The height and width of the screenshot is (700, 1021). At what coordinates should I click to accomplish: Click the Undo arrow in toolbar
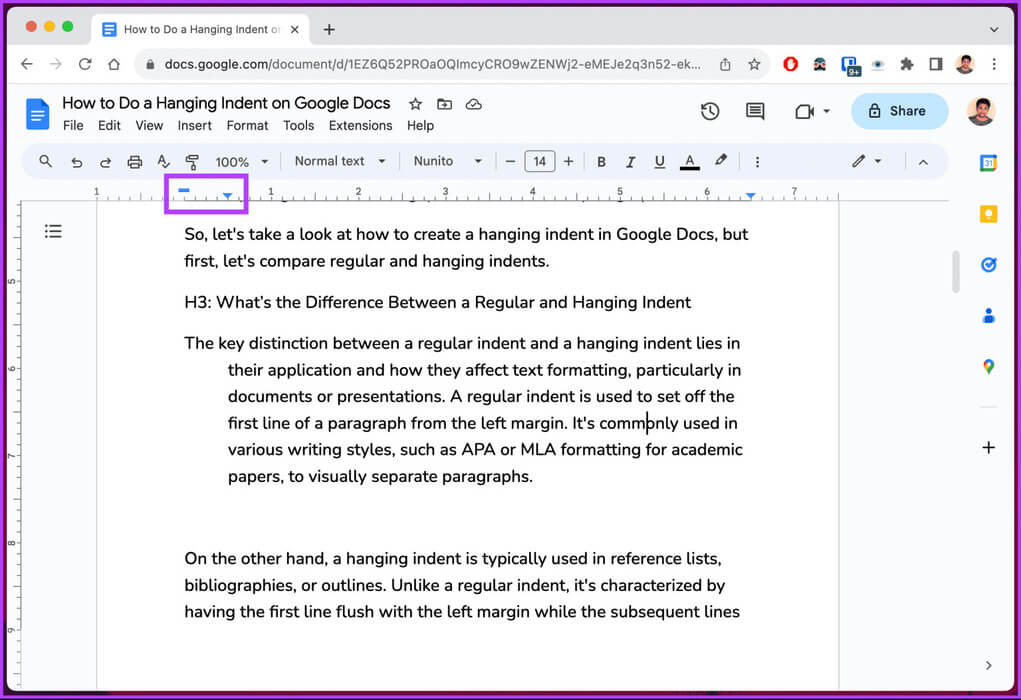point(76,162)
